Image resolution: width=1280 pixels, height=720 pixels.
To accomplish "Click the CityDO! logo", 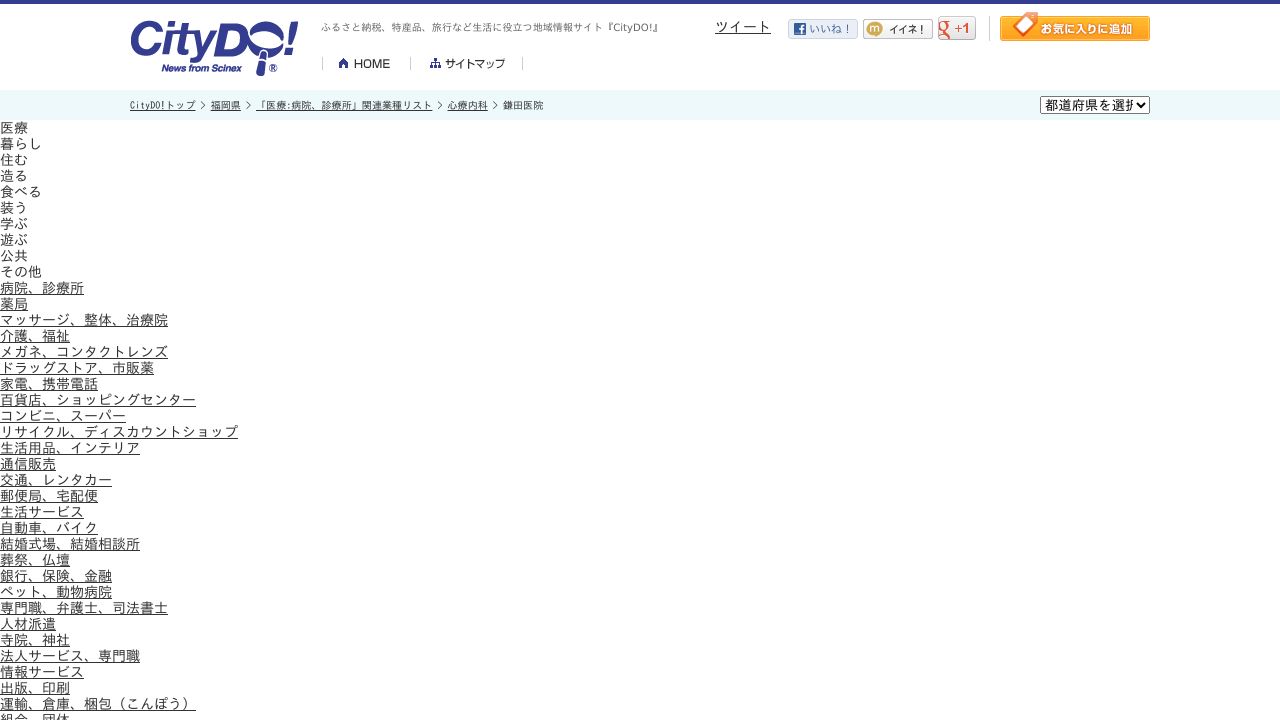I will (x=213, y=47).
